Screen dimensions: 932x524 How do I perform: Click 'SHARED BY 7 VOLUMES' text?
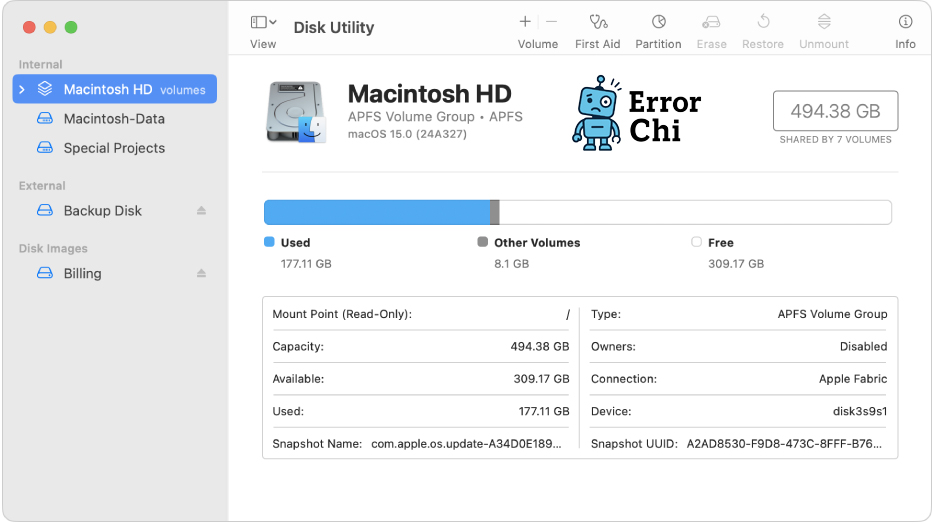836,140
